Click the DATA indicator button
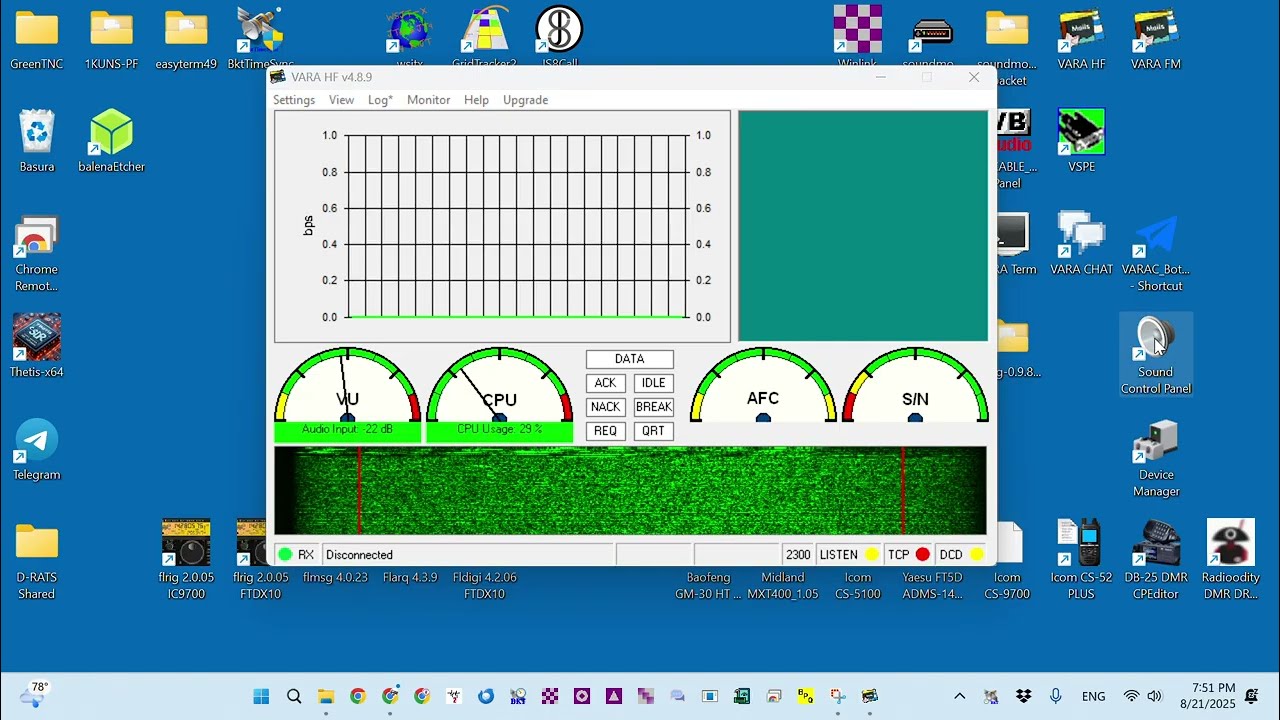This screenshot has height=720, width=1280. click(x=630, y=359)
